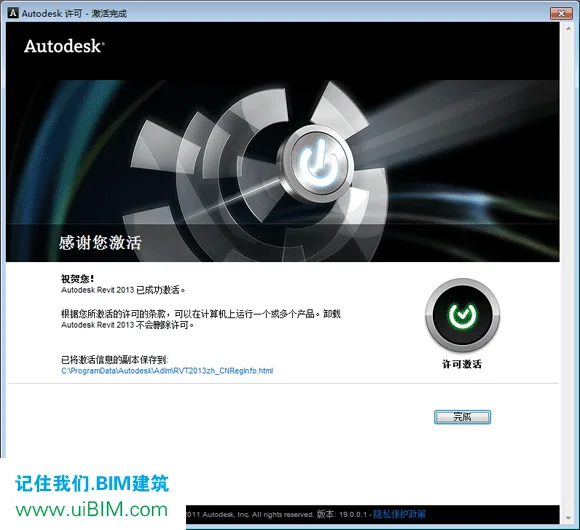This screenshot has height=530, width=580.
Task: Click the Autodesk A icon in title bar
Action: point(13,13)
